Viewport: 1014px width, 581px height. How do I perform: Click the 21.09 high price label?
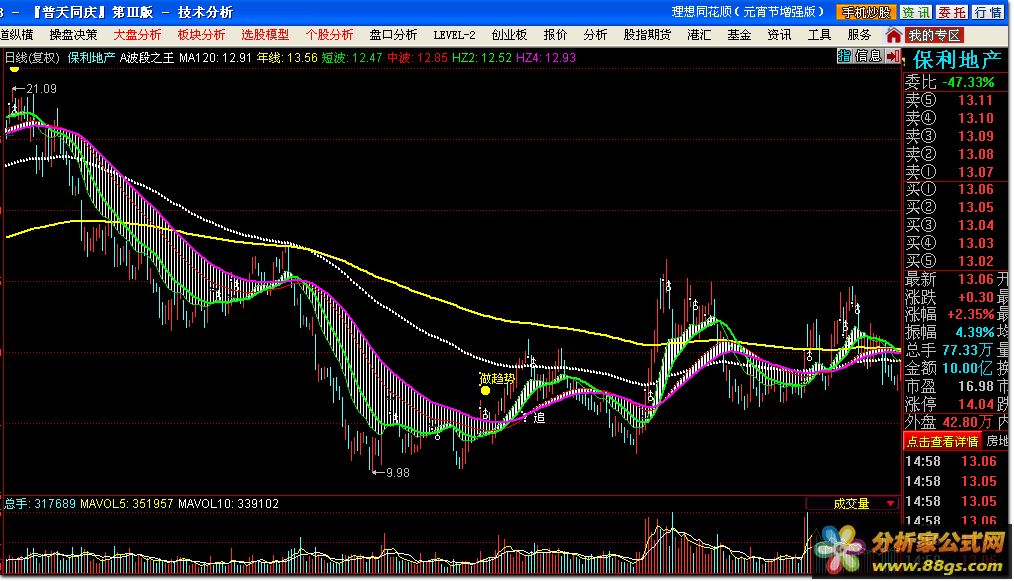click(x=41, y=89)
